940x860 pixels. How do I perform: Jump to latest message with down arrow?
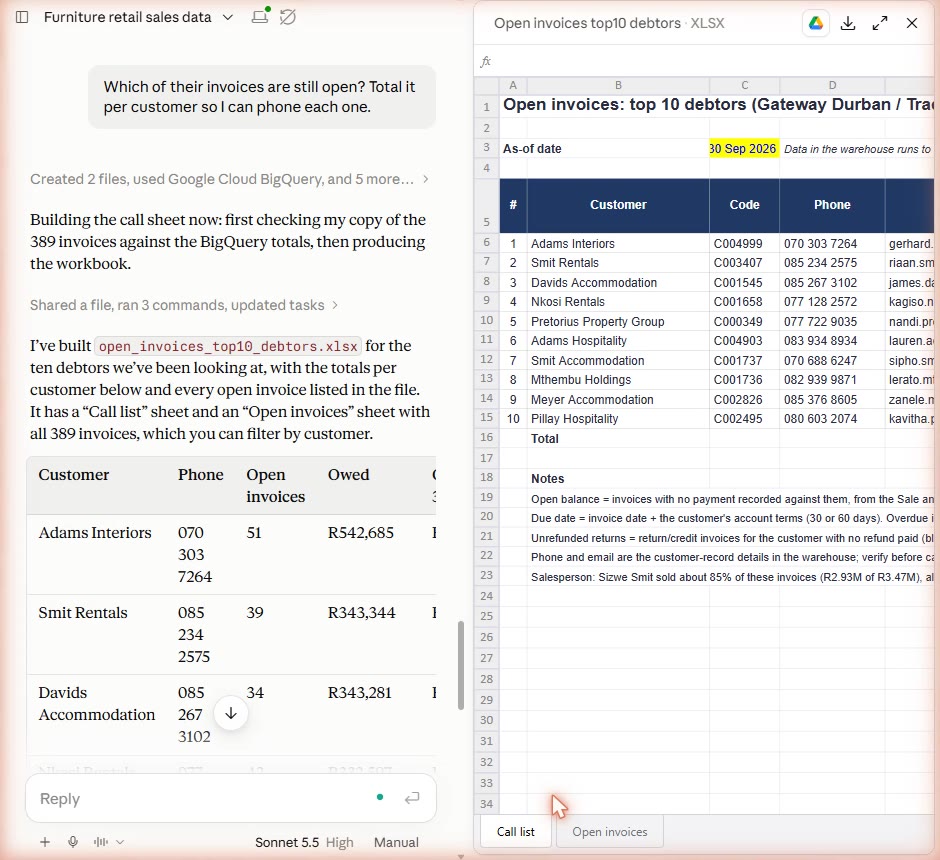pos(231,713)
